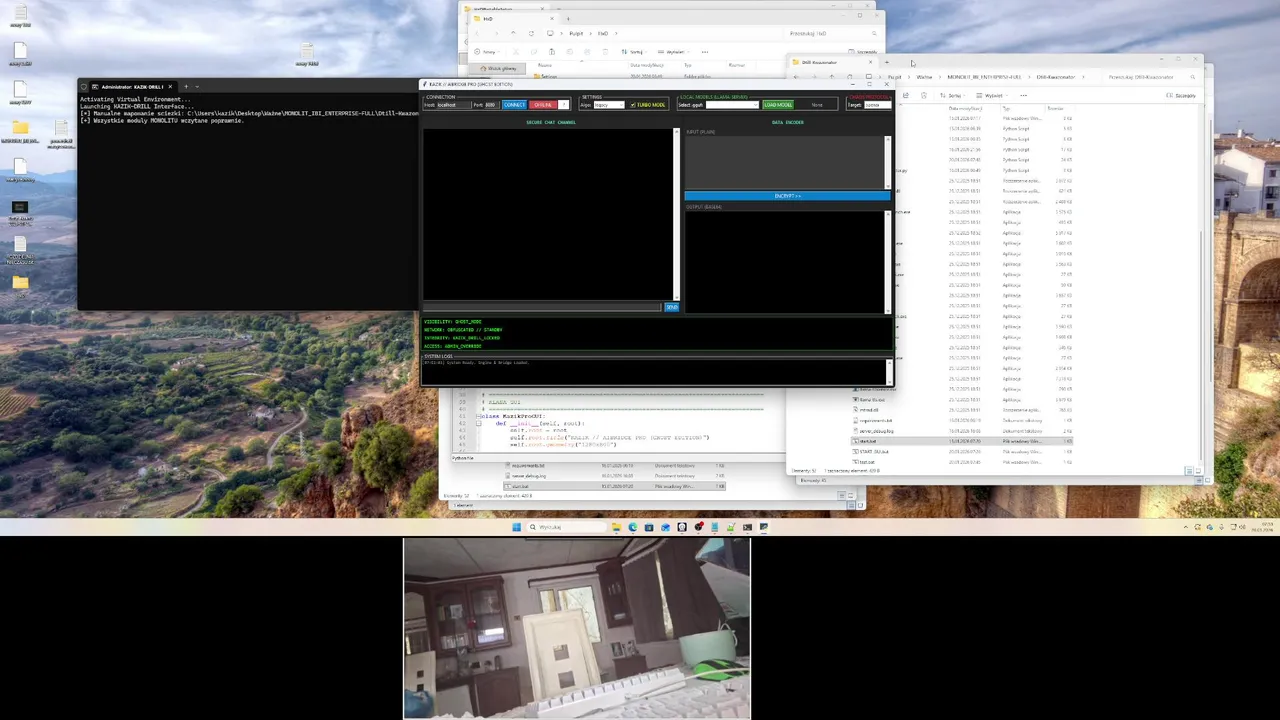Collapse the def __init__ code fold
1280x720 pixels.
(x=479, y=424)
